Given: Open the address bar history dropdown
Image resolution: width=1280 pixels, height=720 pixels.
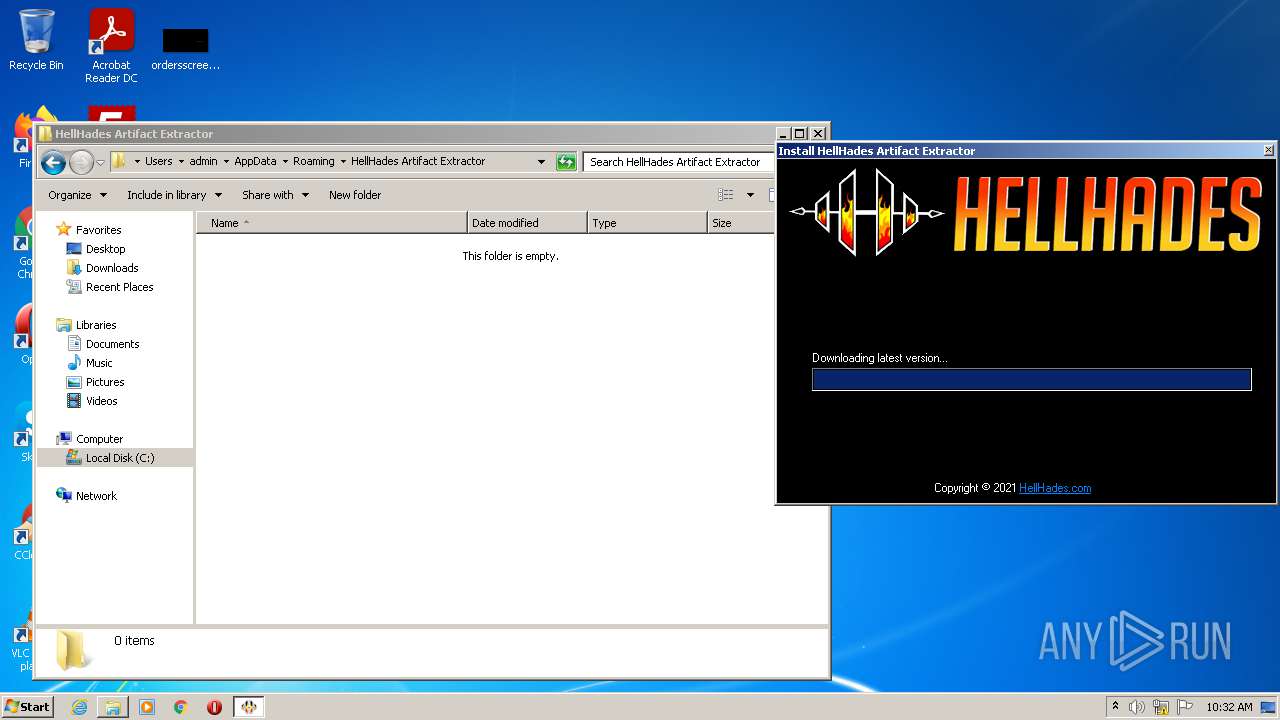Looking at the screenshot, I should click(541, 161).
